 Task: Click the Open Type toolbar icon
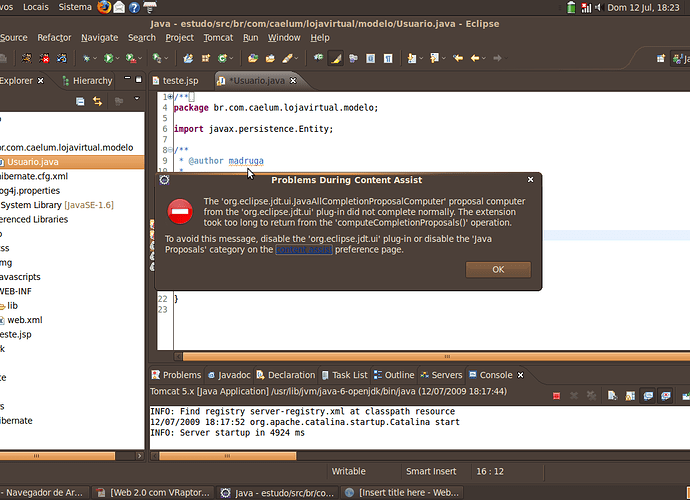coord(253,58)
